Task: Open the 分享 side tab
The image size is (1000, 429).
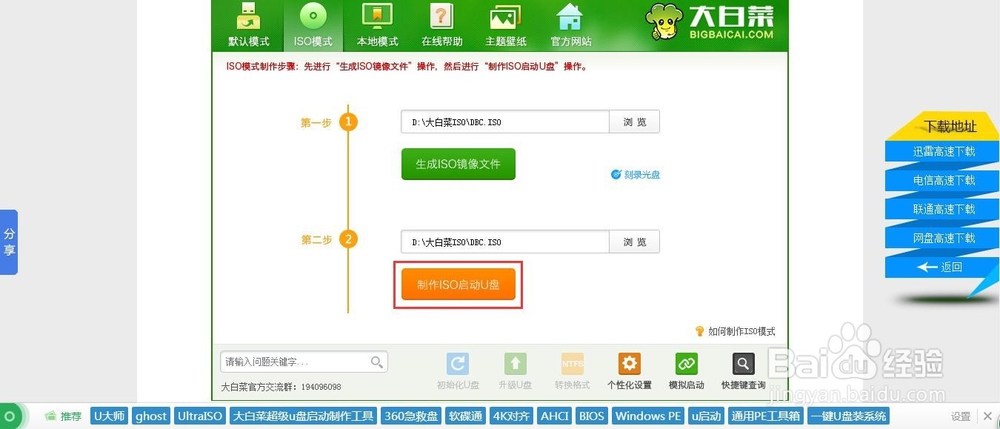Action: (x=9, y=242)
